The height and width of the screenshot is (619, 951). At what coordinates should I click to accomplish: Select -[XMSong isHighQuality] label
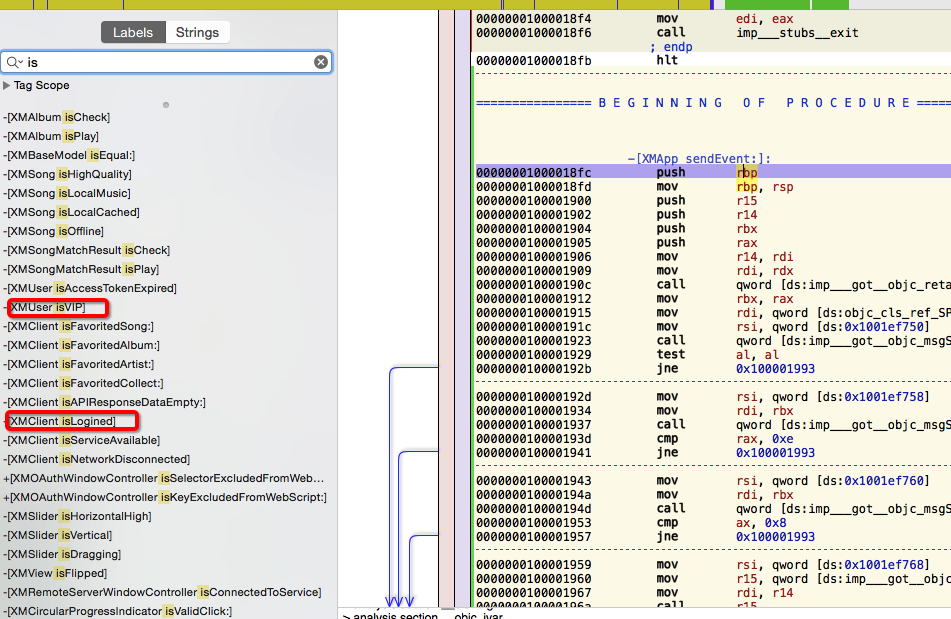pyautogui.click(x=67, y=174)
